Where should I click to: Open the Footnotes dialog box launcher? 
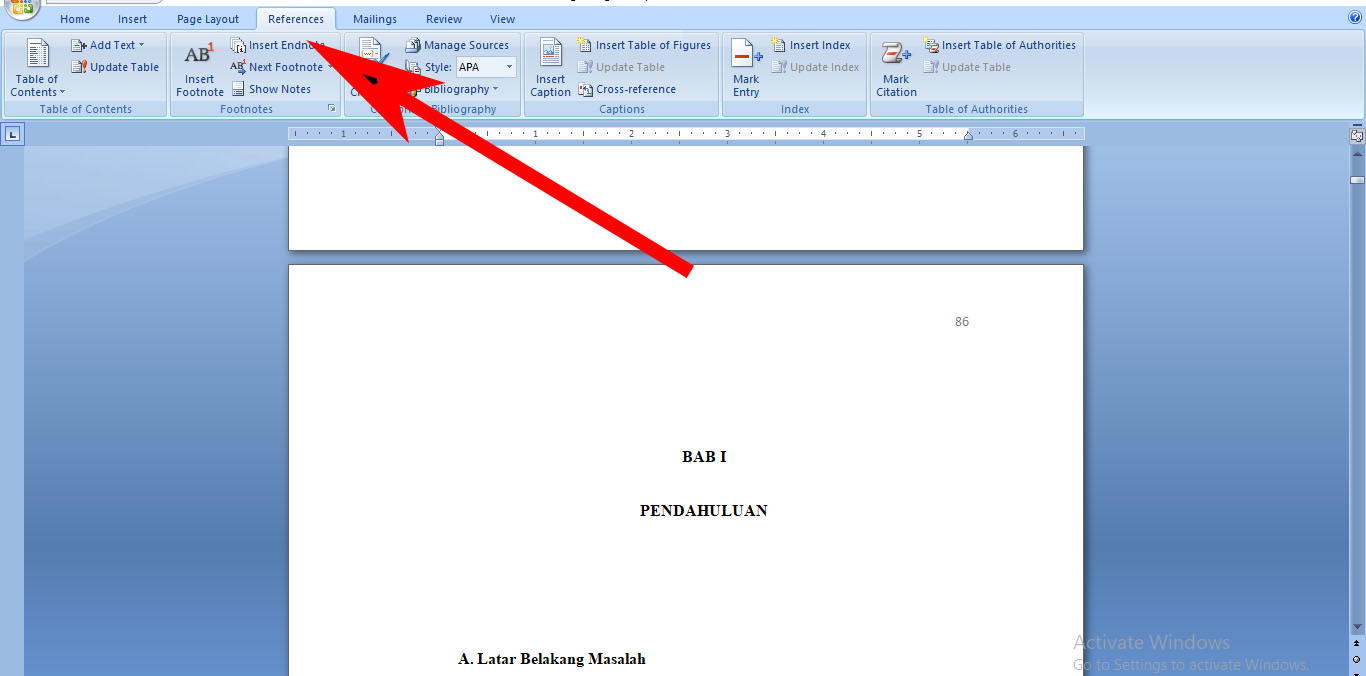pos(331,108)
